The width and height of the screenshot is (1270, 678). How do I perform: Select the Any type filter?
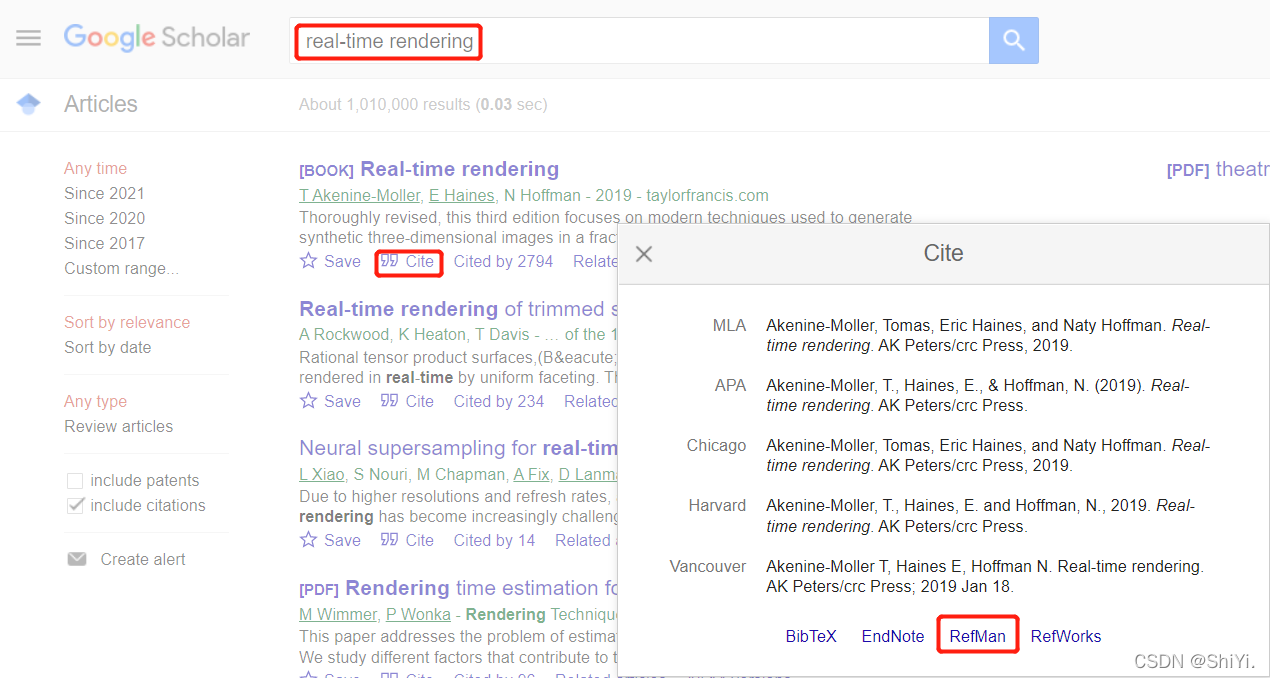pos(96,401)
